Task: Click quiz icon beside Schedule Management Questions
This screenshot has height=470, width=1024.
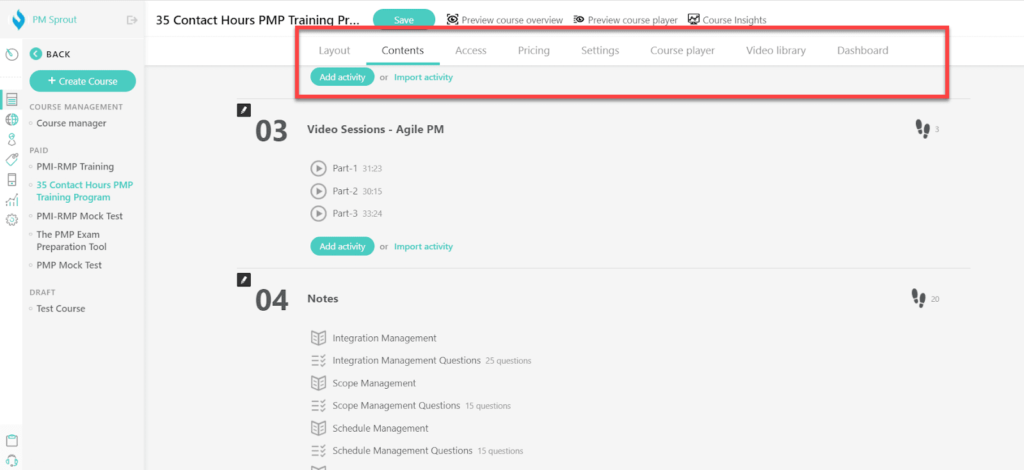Action: point(318,450)
